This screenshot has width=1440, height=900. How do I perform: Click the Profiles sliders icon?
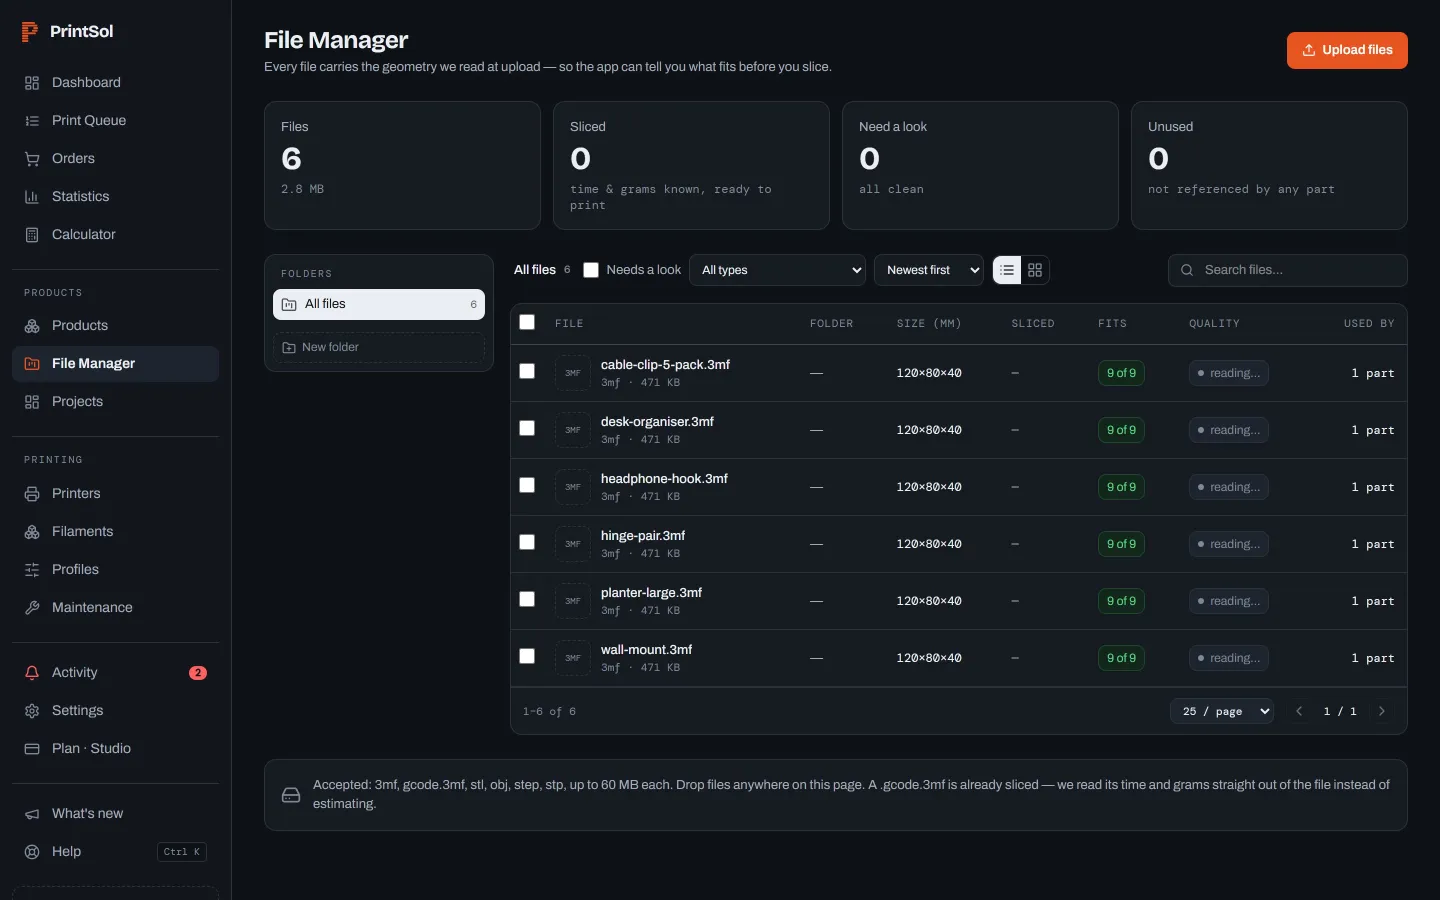coord(32,570)
